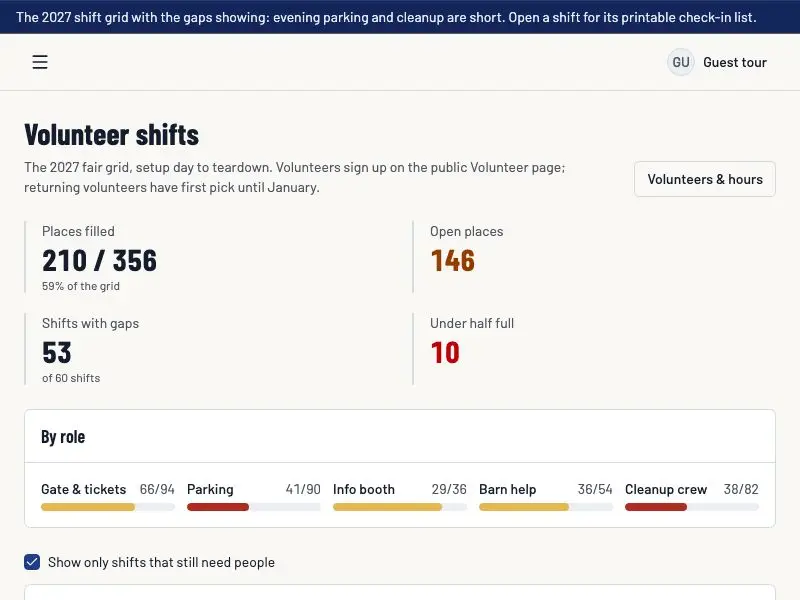Click the Shifts with gaps 53 stat
The image size is (800, 600).
click(x=57, y=353)
